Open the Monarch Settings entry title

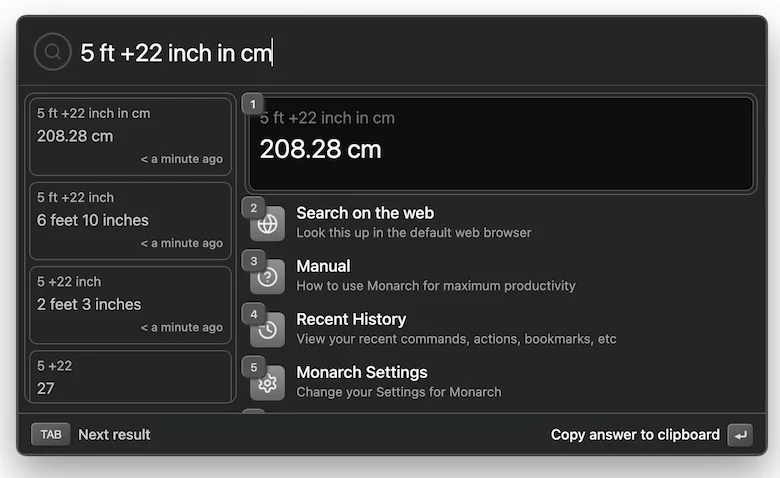pos(362,372)
